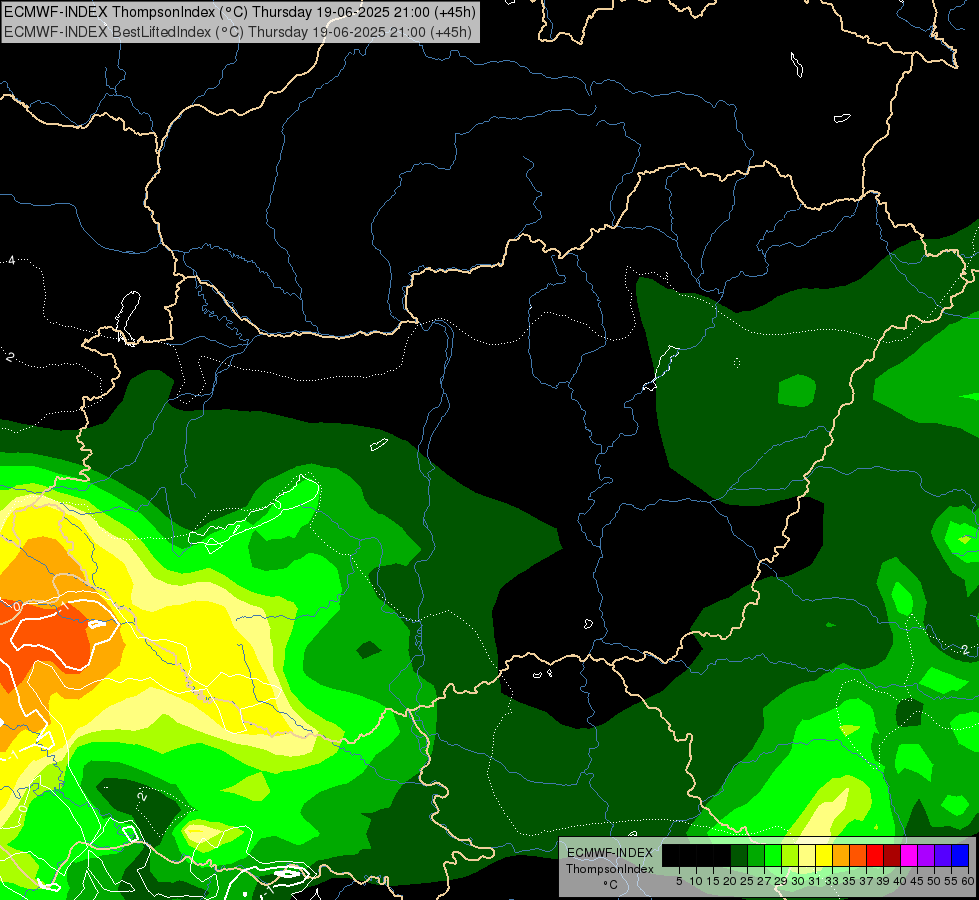Click the legend tick value '33'
The image size is (979, 900).
pyautogui.click(x=833, y=881)
